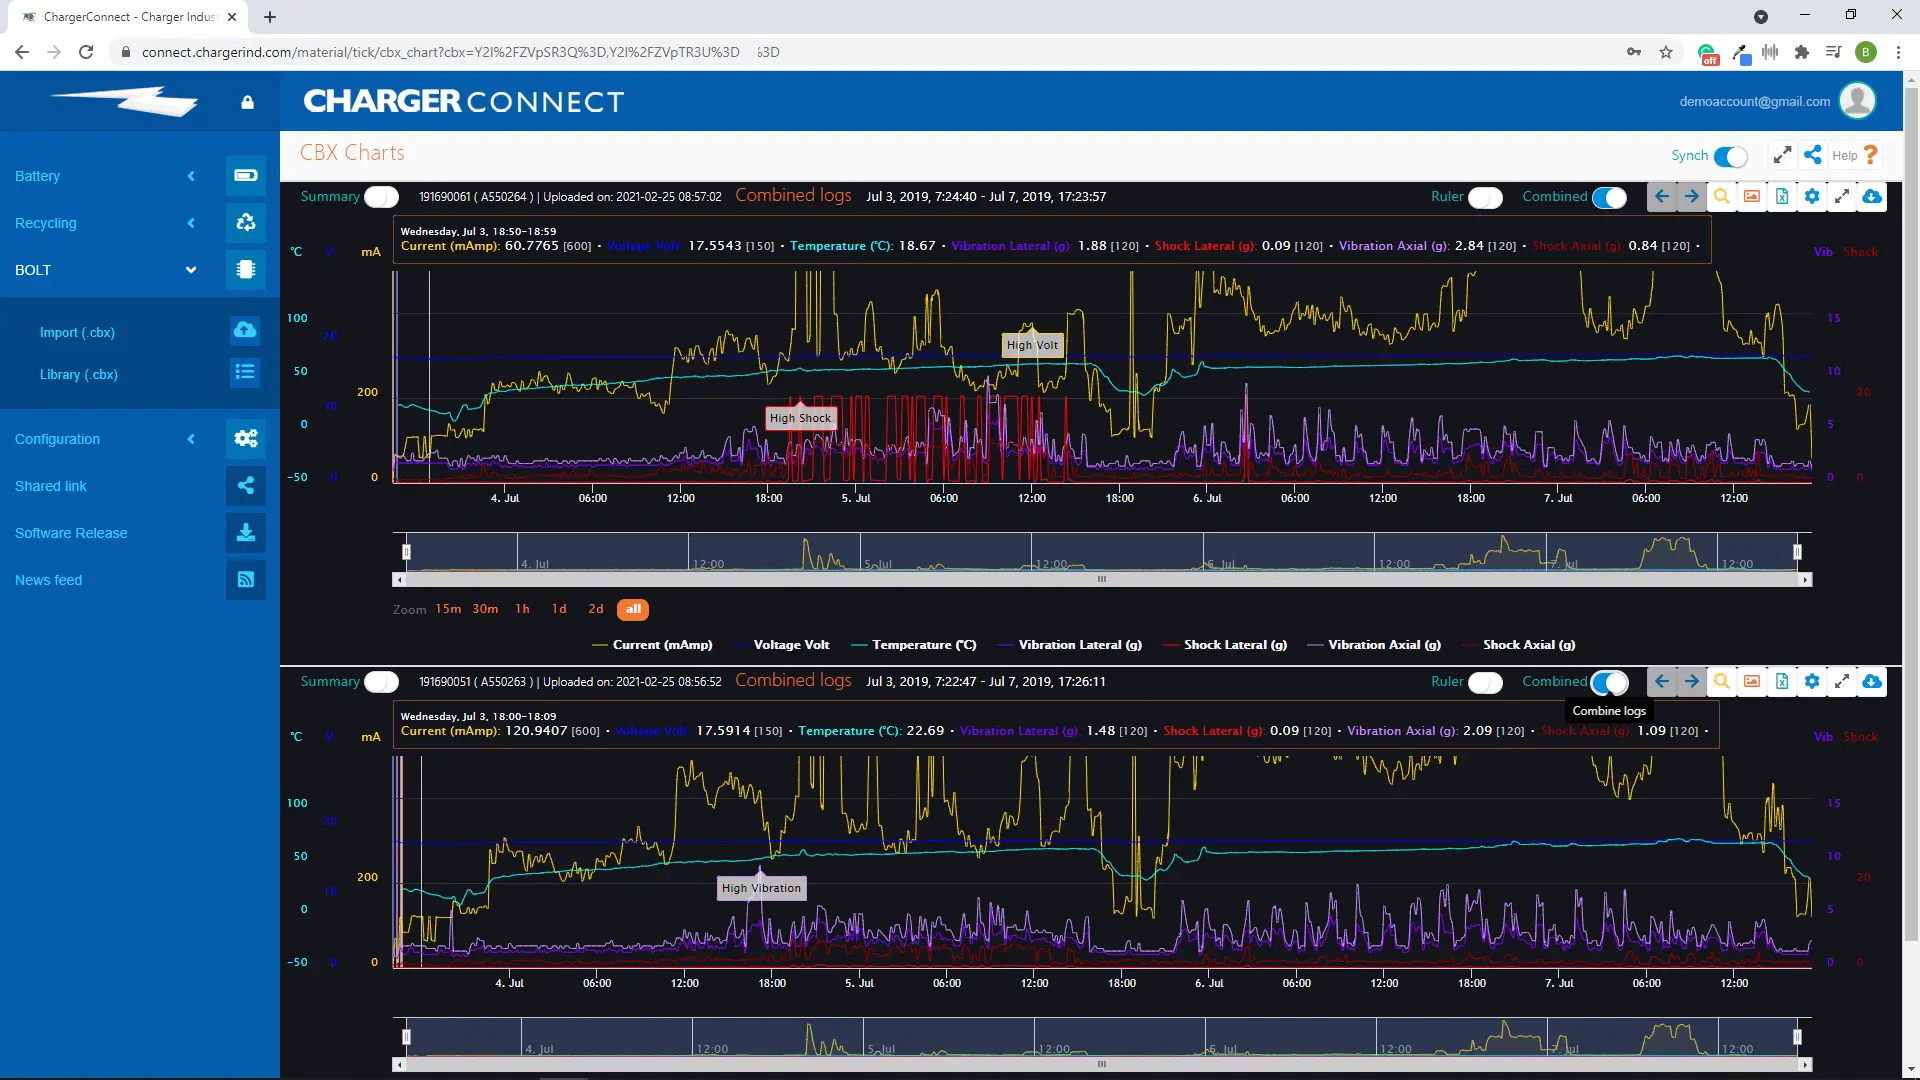1920x1080 pixels.
Task: Click left handle of bottom chart navigator
Action: point(406,1037)
